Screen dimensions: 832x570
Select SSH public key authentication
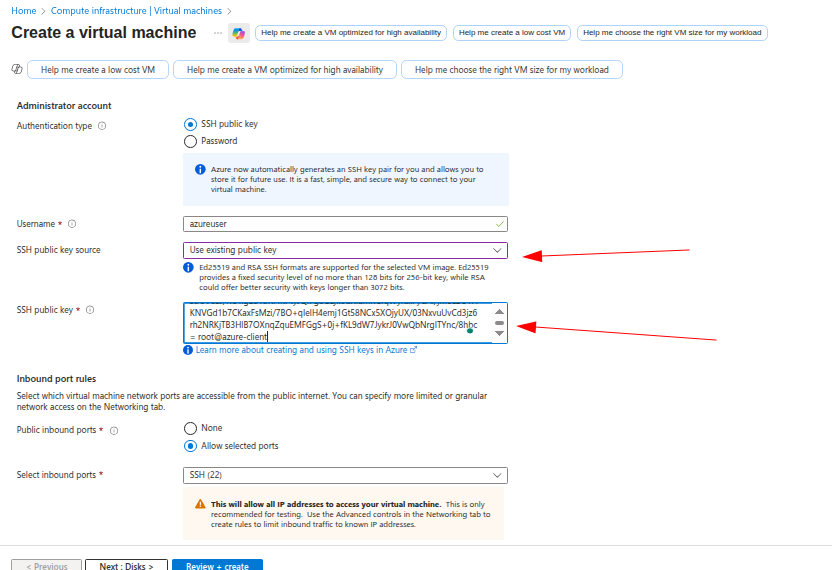click(190, 124)
